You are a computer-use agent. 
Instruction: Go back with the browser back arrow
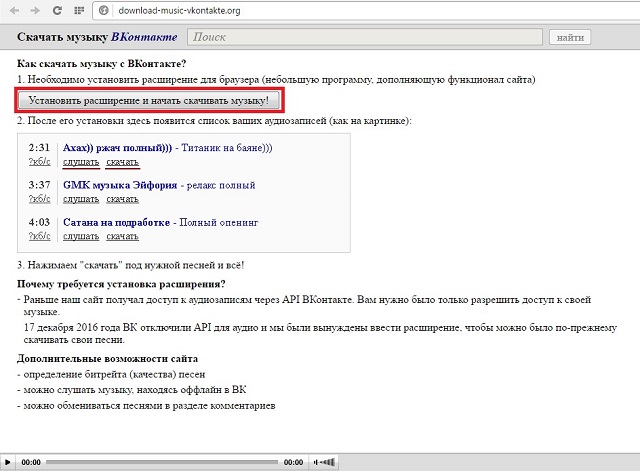[x=15, y=10]
